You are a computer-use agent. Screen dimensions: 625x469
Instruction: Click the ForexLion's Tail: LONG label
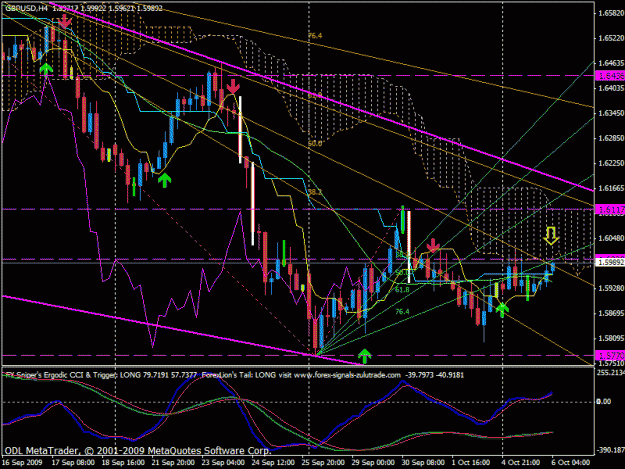point(238,375)
